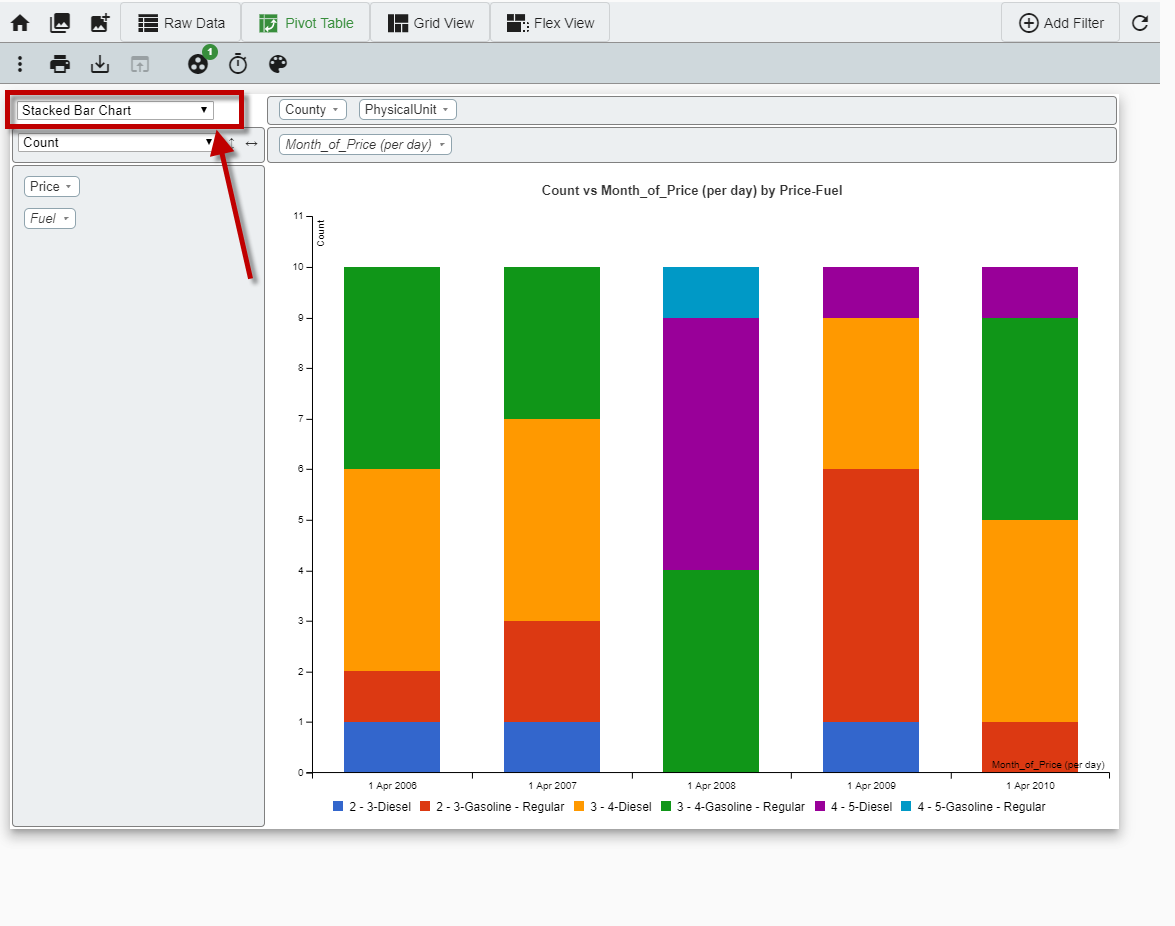Viewport: 1175px width, 926px height.
Task: Click the refresh icon in the top right
Action: tap(1139, 21)
